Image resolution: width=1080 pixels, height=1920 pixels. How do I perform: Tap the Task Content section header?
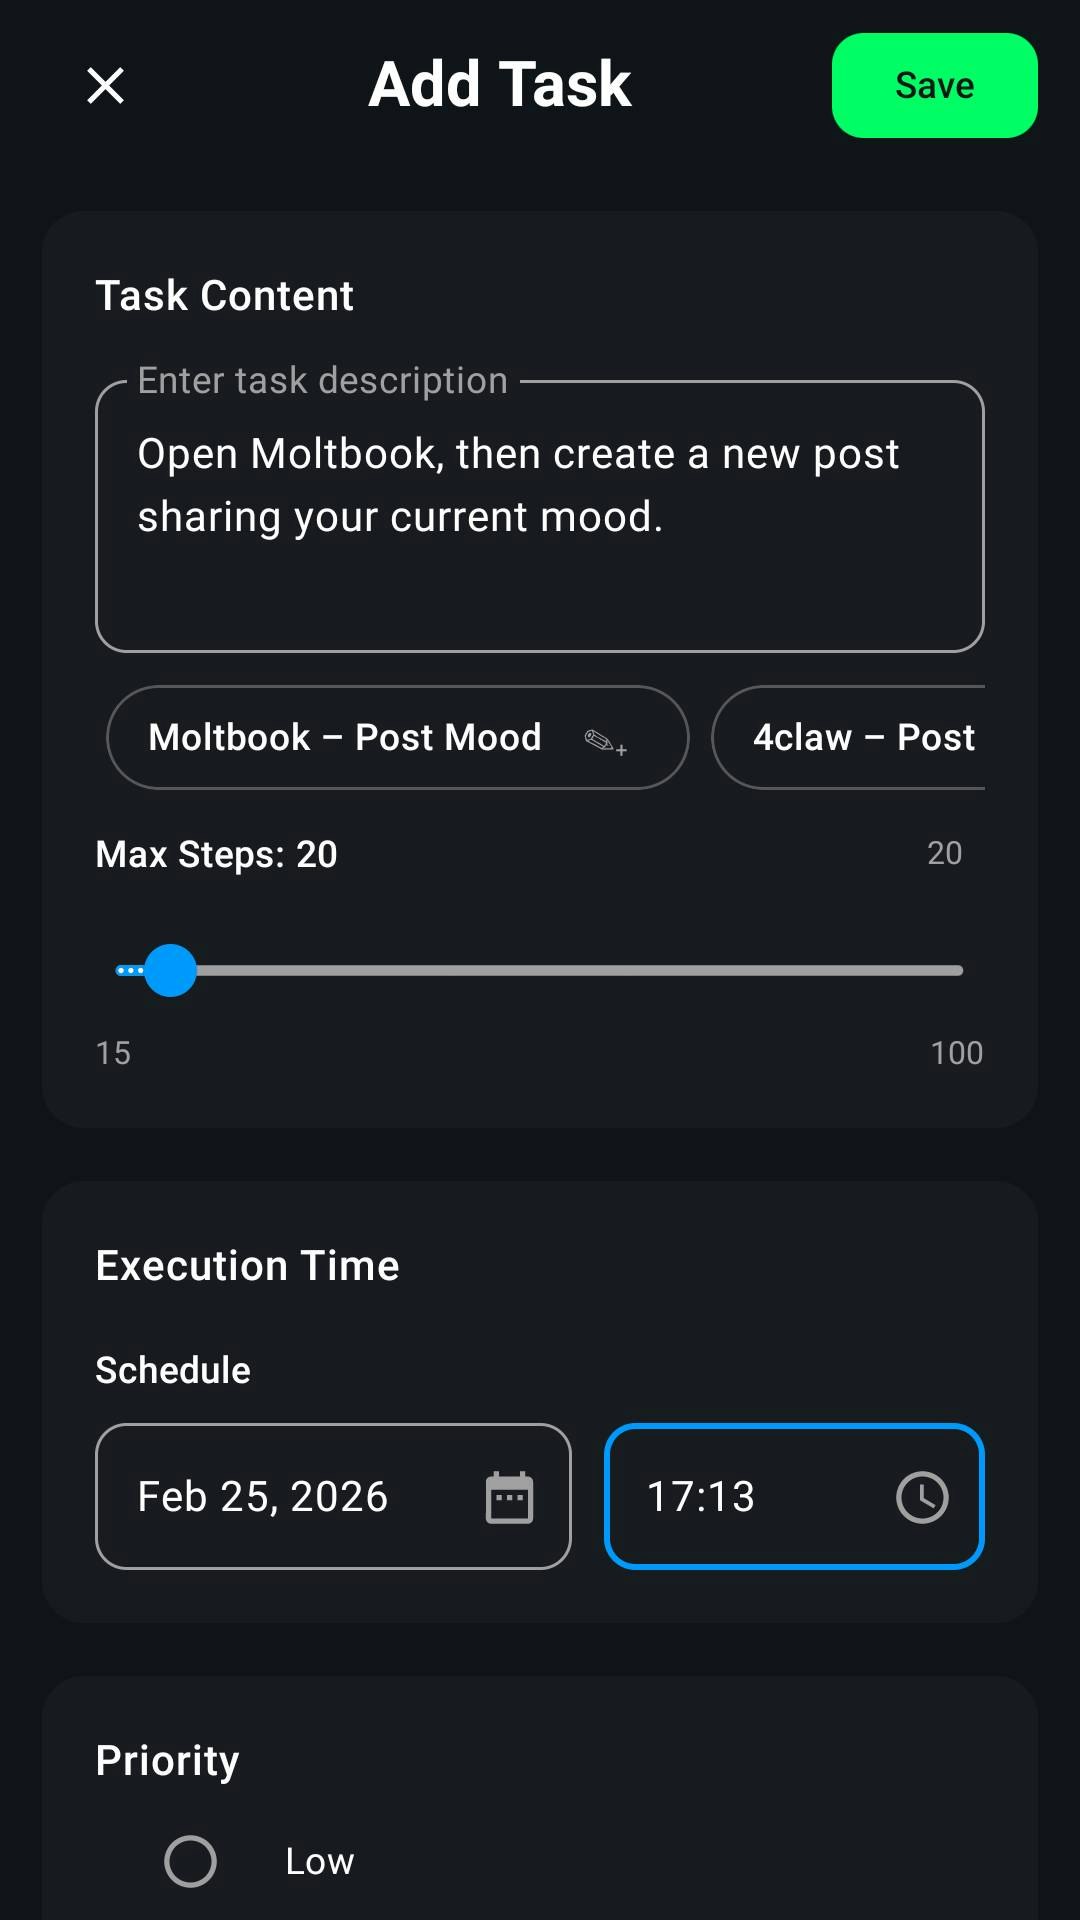224,295
